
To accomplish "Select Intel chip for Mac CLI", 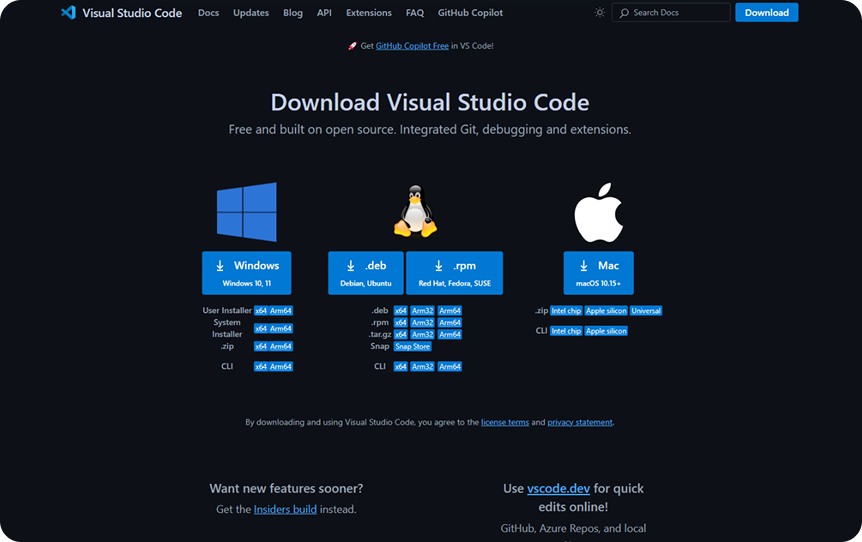I will coord(566,331).
